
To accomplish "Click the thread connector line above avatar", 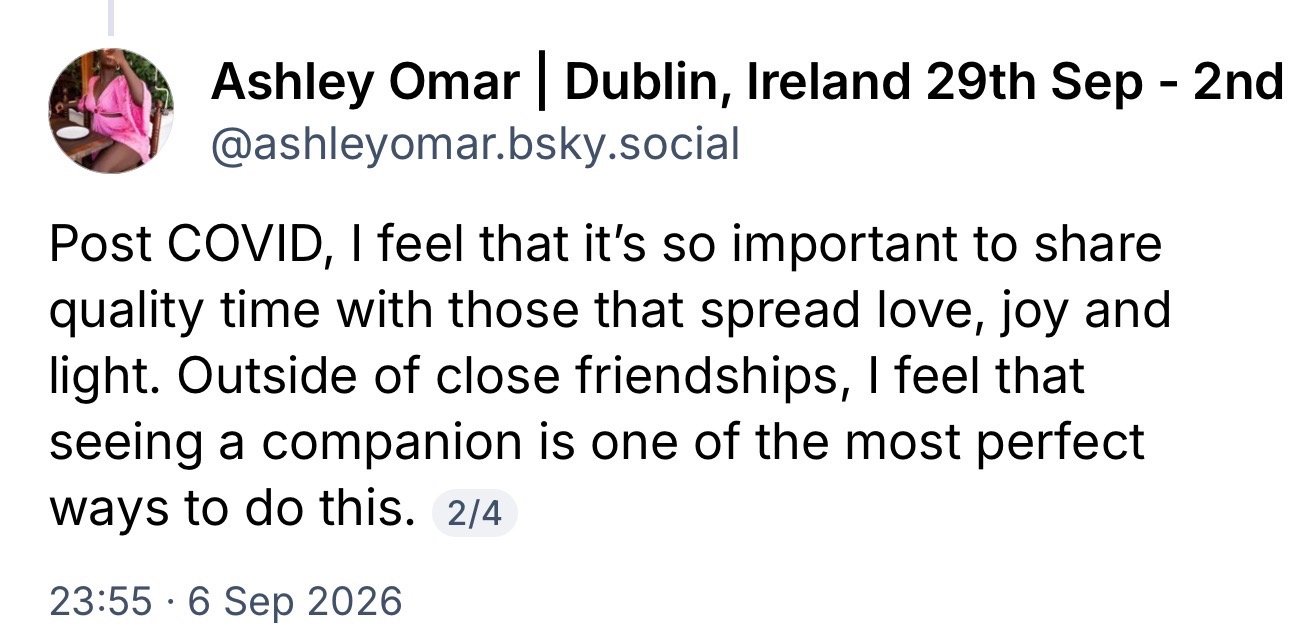I will (x=111, y=16).
